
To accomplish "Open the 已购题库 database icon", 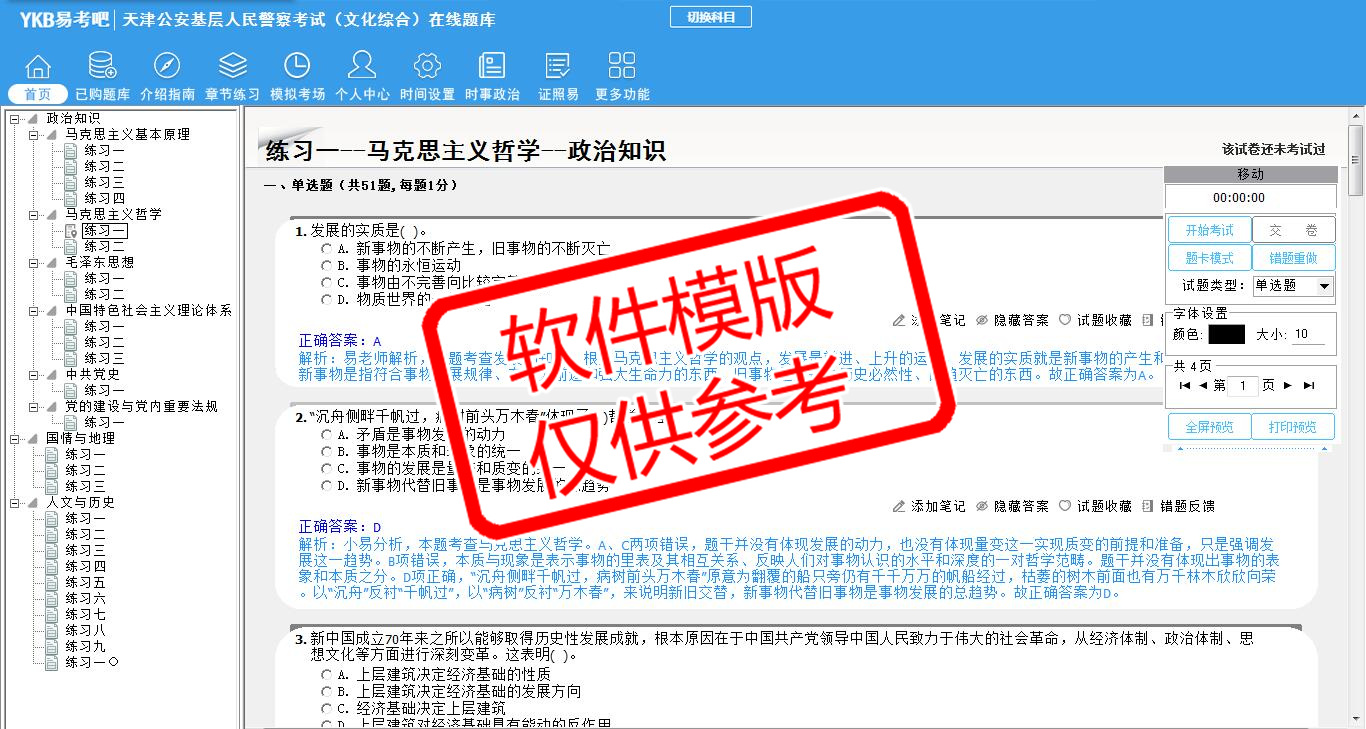I will point(102,67).
